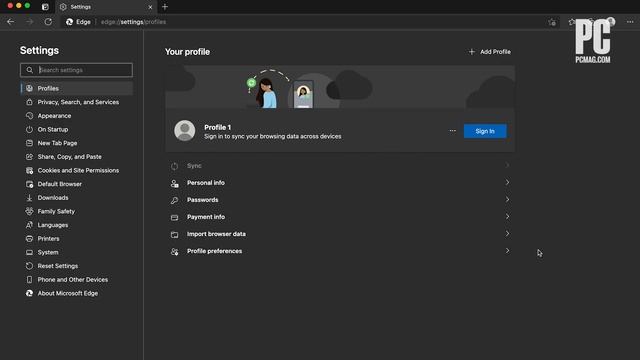Click the magnifier icon in Search settings
Screen dimensions: 640x360
29,70
